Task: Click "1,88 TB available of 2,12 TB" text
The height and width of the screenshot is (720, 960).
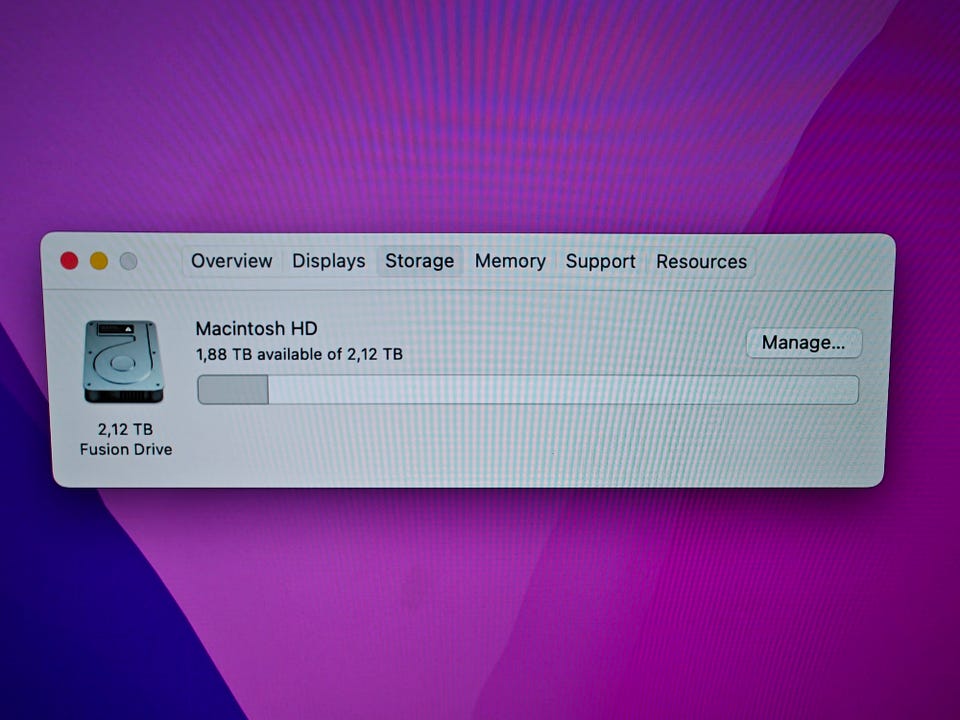Action: 299,354
